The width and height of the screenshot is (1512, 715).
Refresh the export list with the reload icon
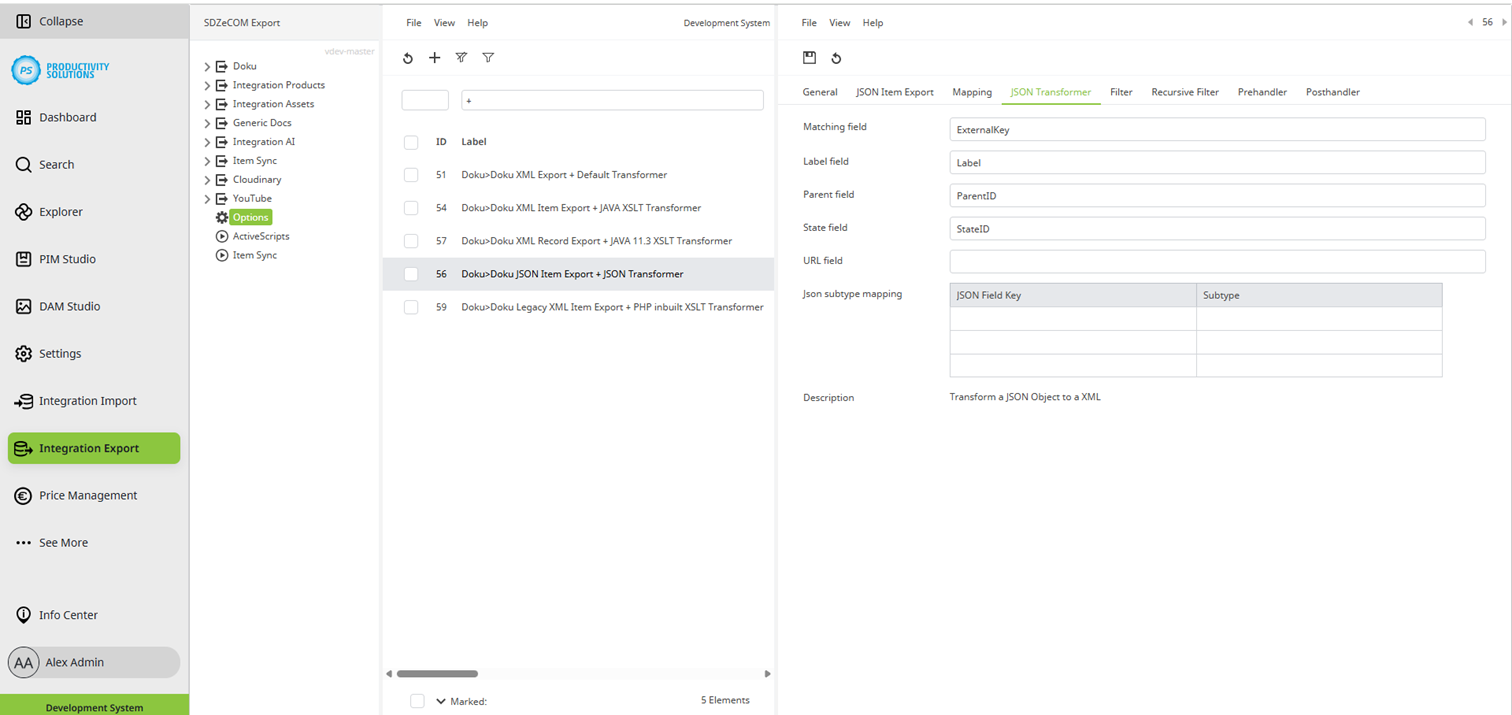(407, 58)
